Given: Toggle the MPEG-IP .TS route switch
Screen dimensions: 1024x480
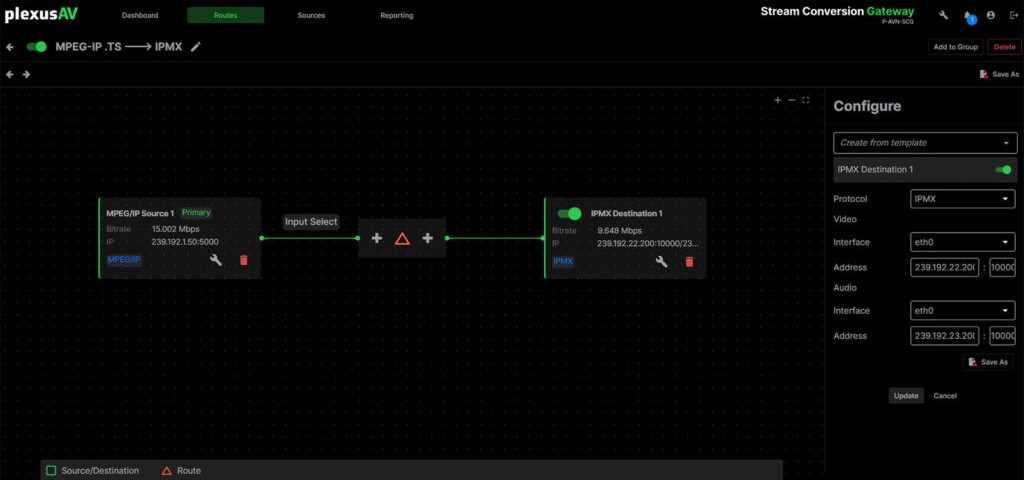Looking at the screenshot, I should pyautogui.click(x=36, y=47).
